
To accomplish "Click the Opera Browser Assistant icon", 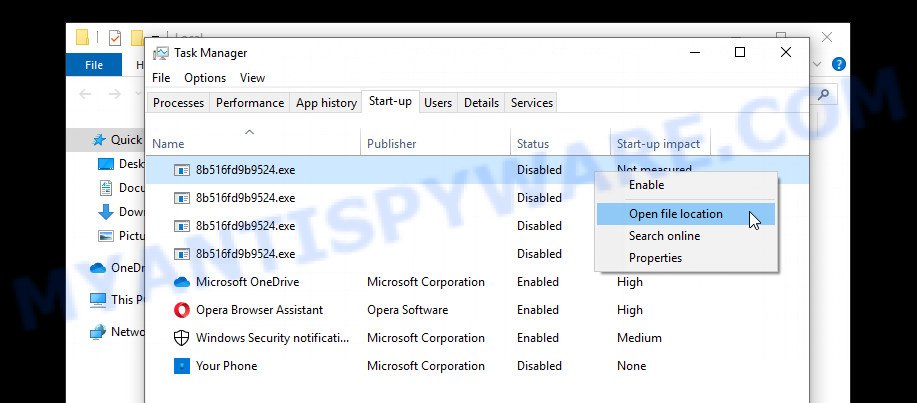I will [x=182, y=310].
